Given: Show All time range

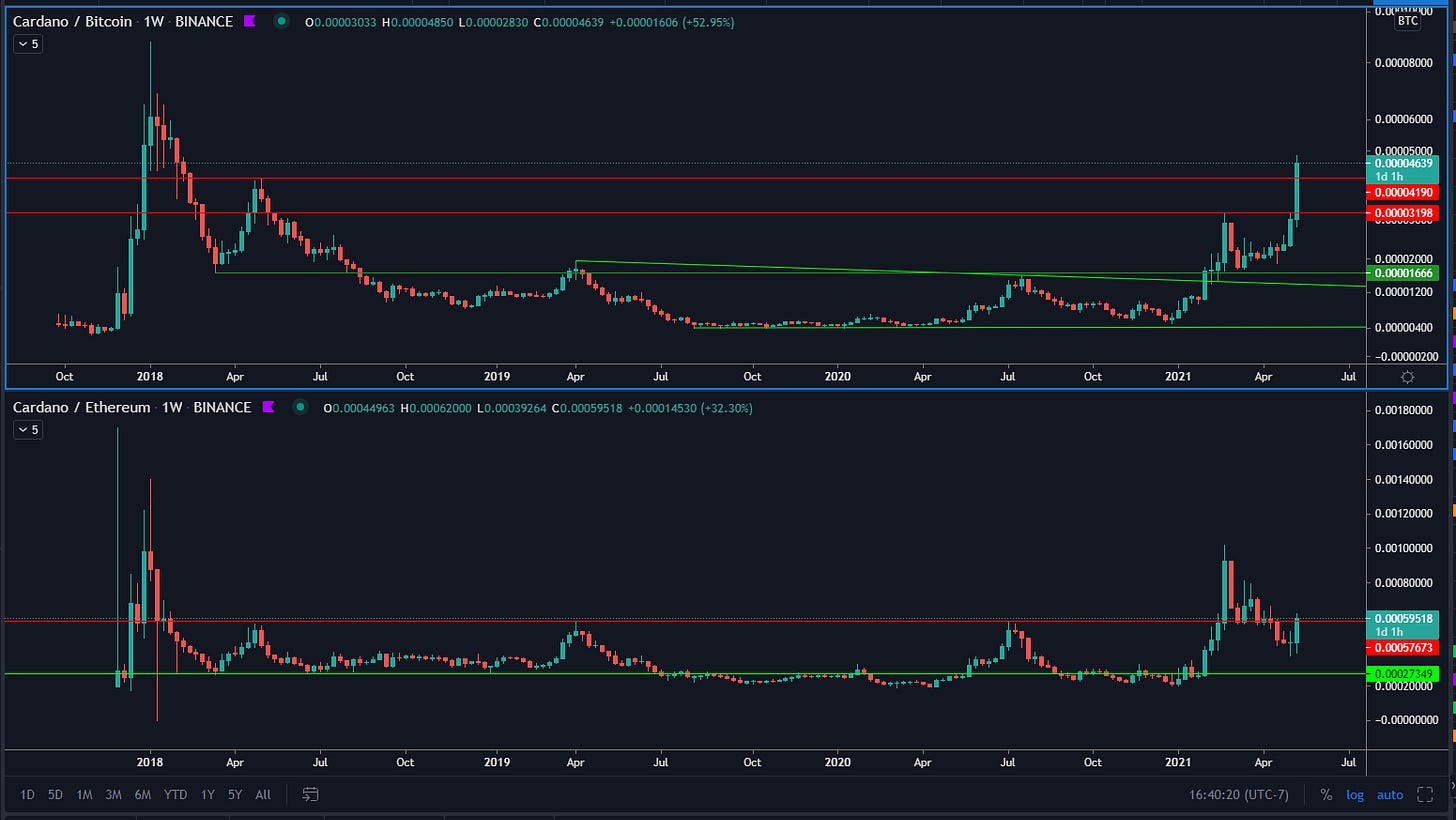Looking at the screenshot, I should (x=263, y=795).
